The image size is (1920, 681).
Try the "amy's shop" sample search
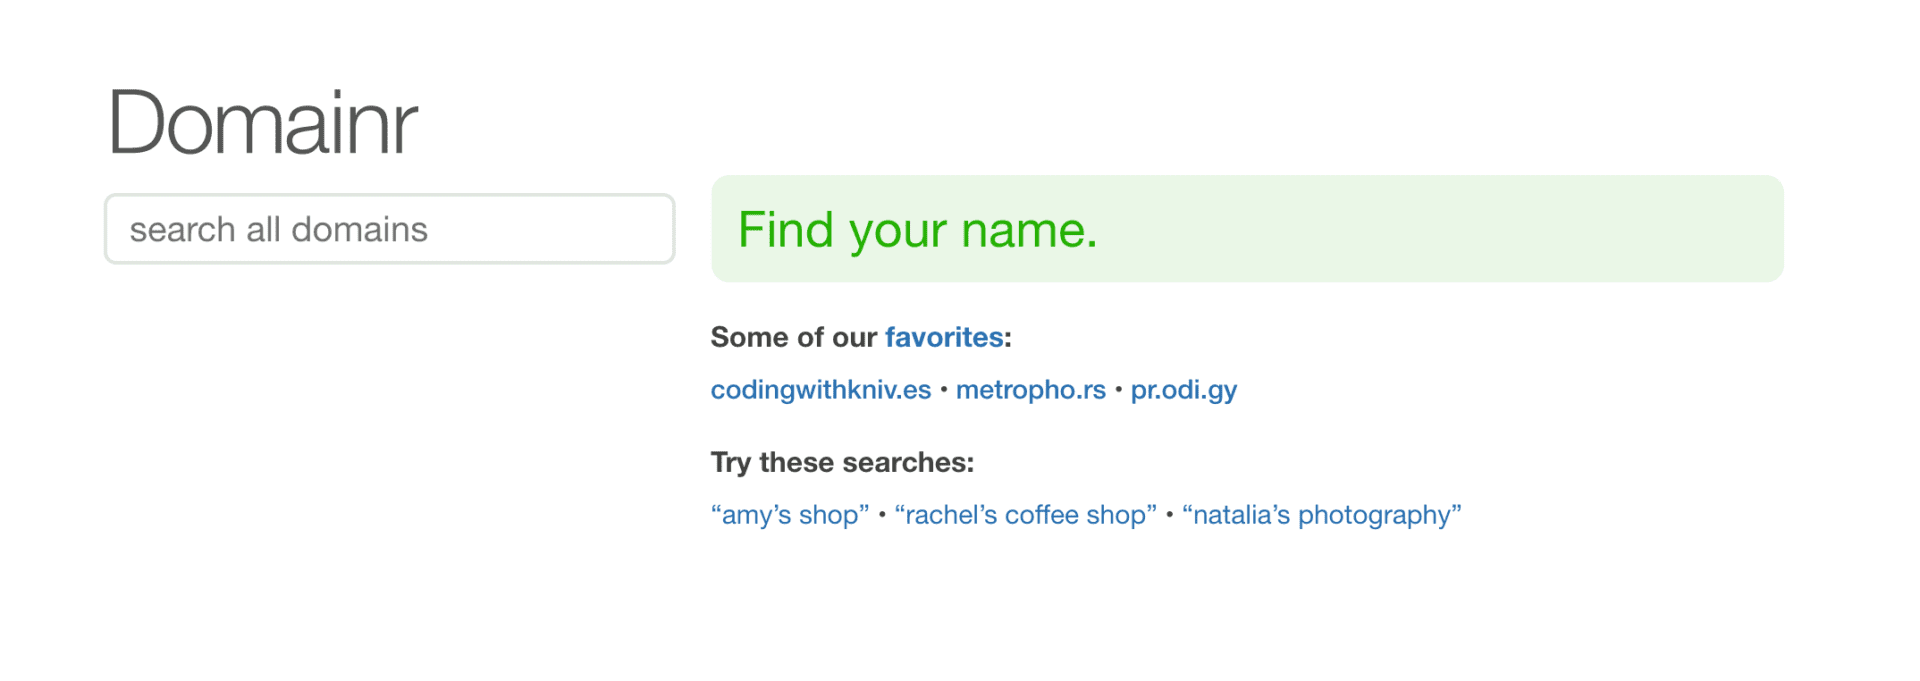click(x=790, y=515)
